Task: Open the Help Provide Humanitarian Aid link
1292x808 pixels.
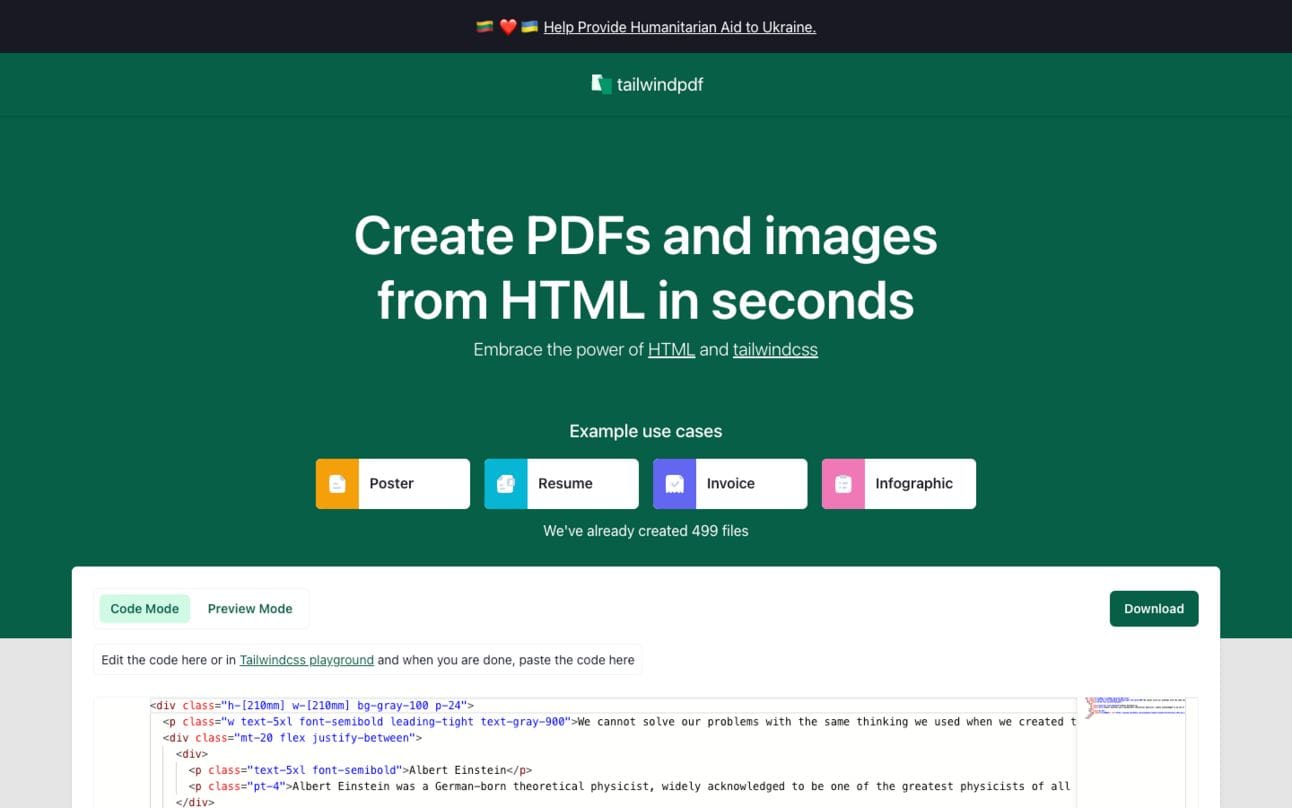Action: 680,27
